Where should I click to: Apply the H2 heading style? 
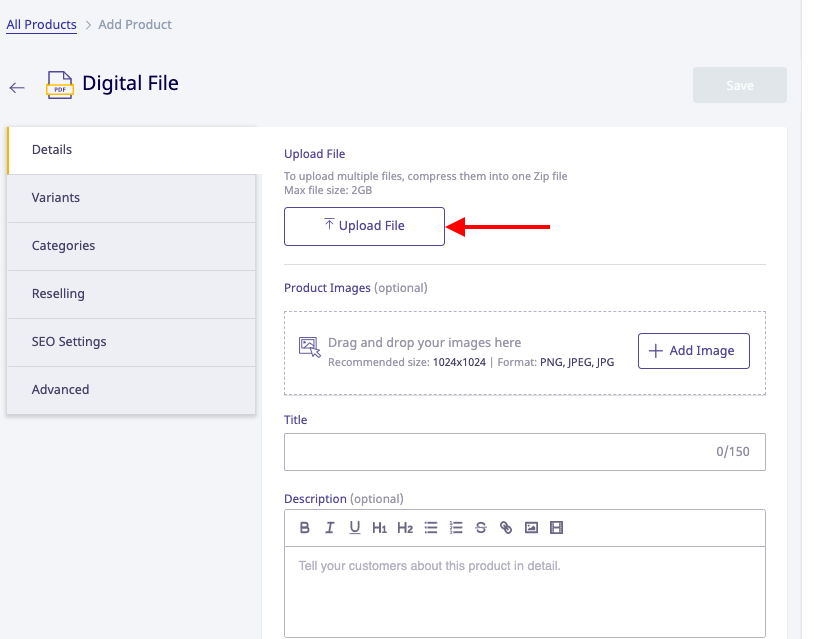(x=405, y=527)
